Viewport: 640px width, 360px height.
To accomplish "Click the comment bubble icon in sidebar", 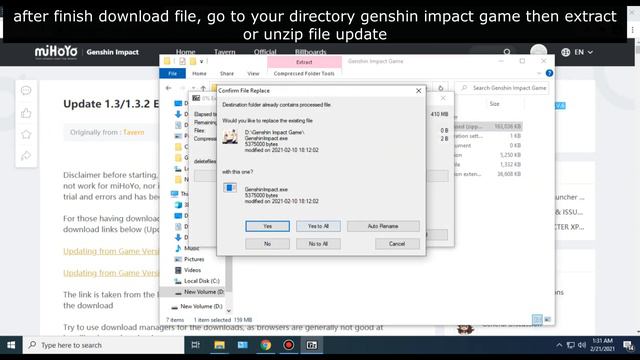I will click(x=26, y=91).
